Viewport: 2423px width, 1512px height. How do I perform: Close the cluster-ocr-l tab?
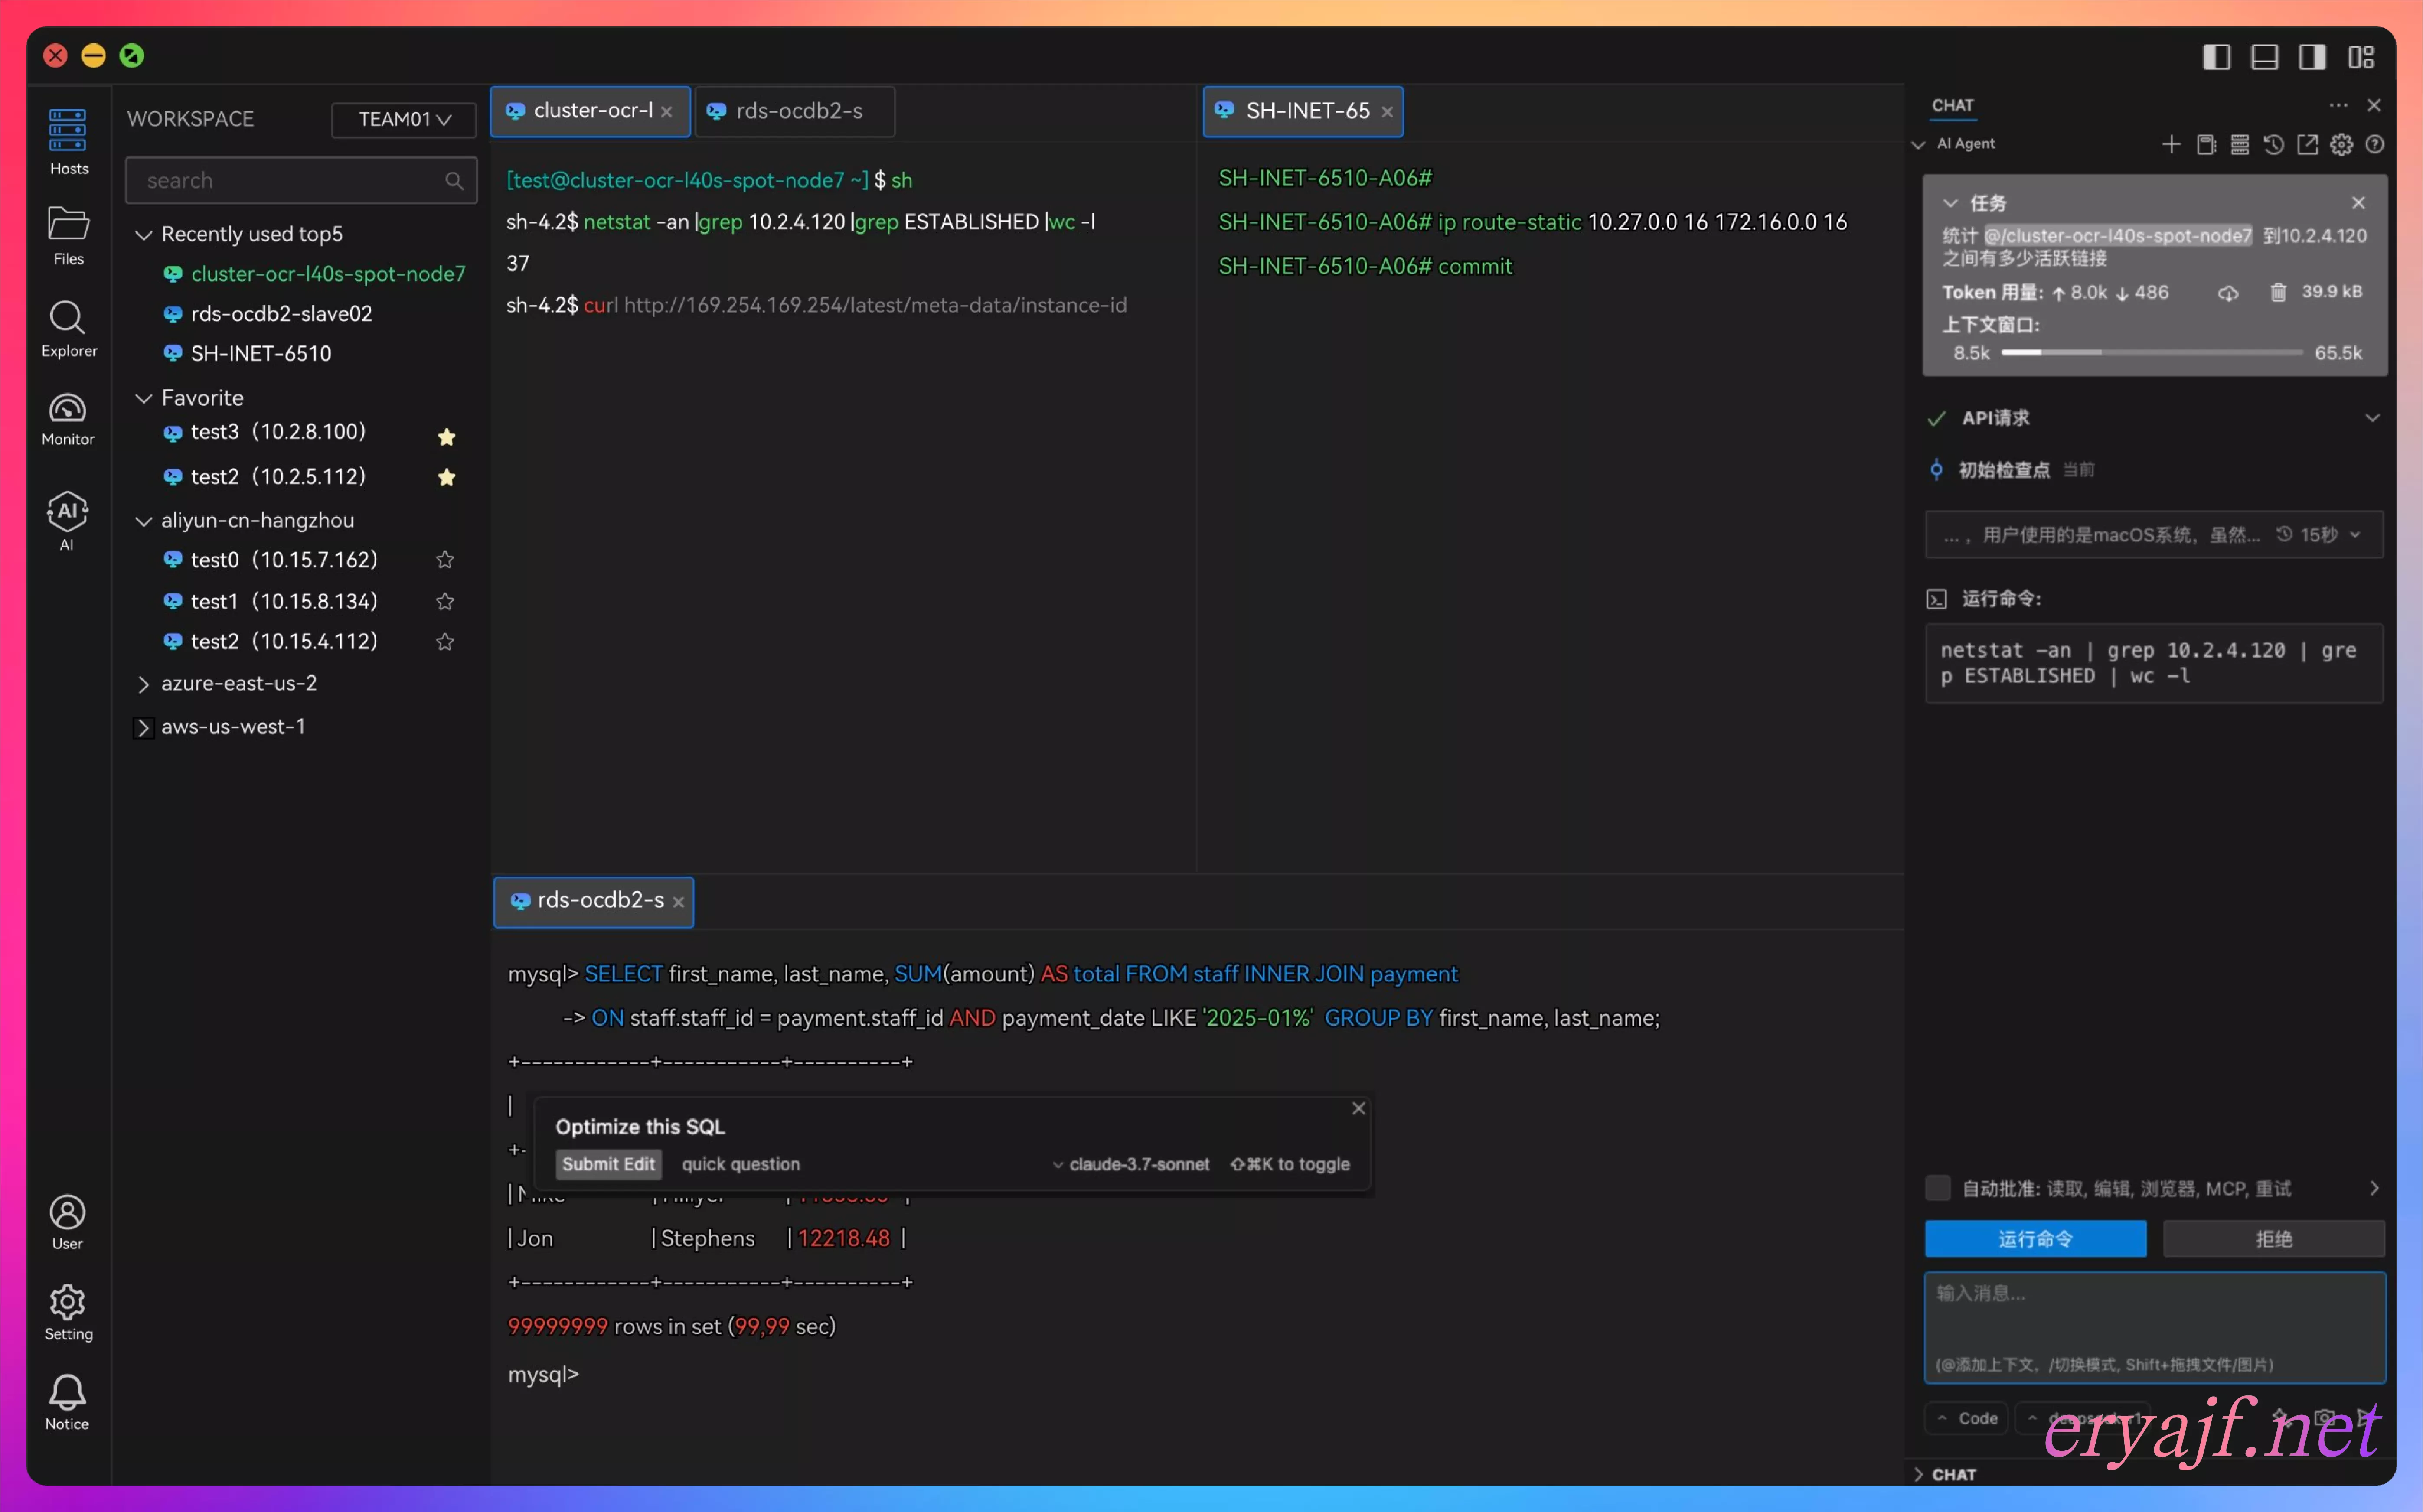[666, 112]
